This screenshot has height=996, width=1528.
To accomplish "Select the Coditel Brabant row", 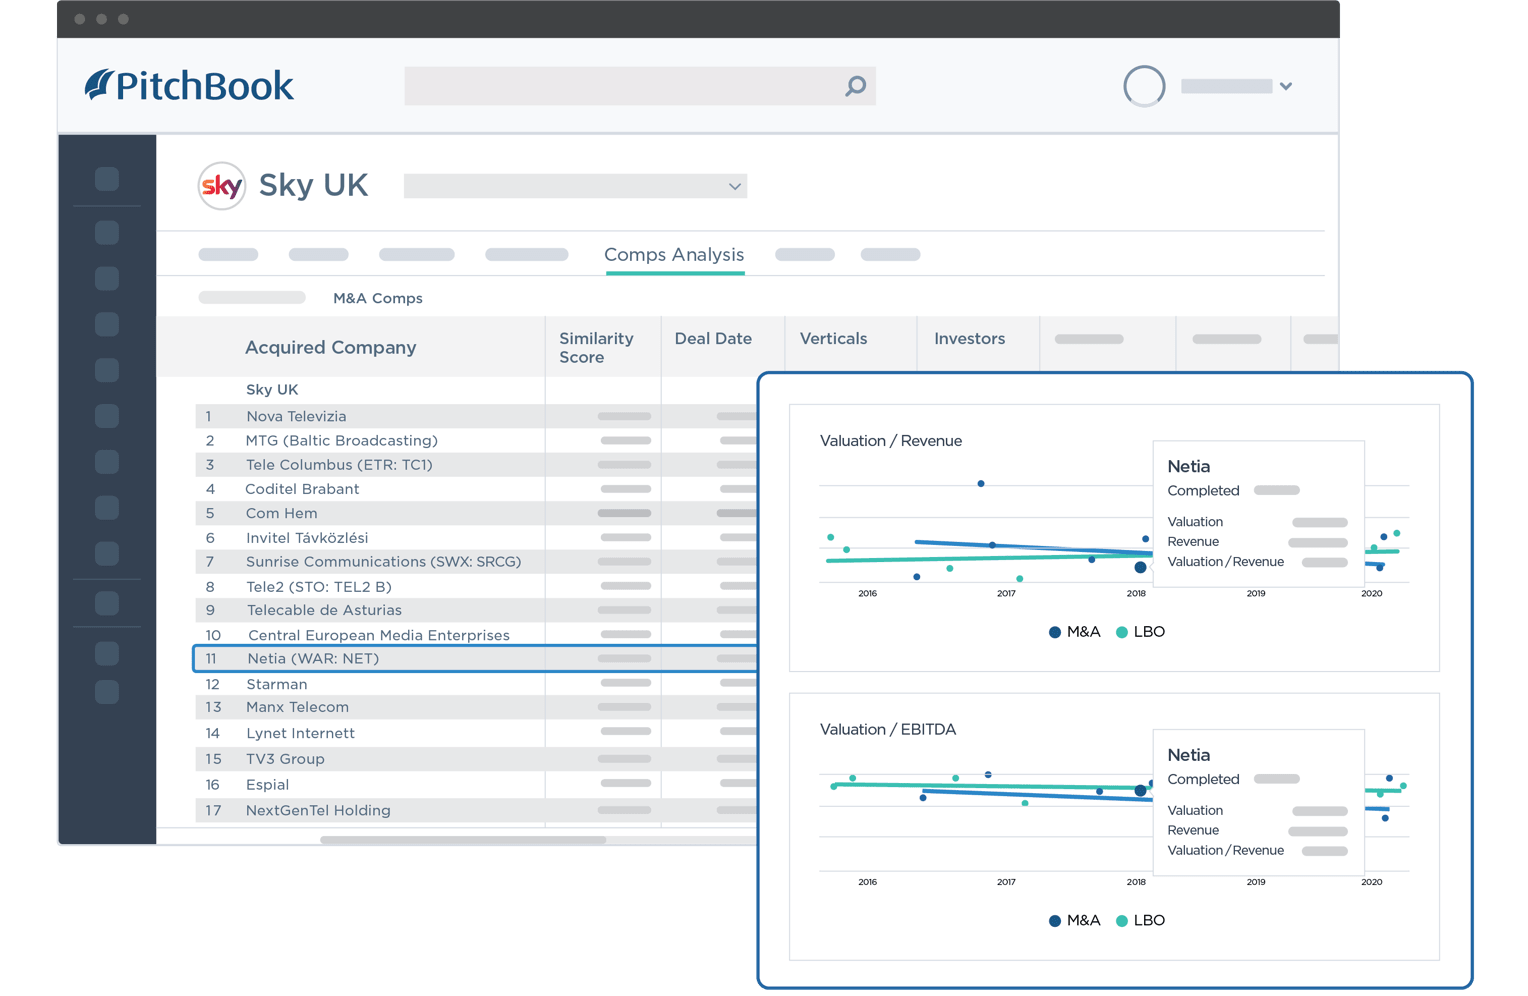I will [x=476, y=489].
